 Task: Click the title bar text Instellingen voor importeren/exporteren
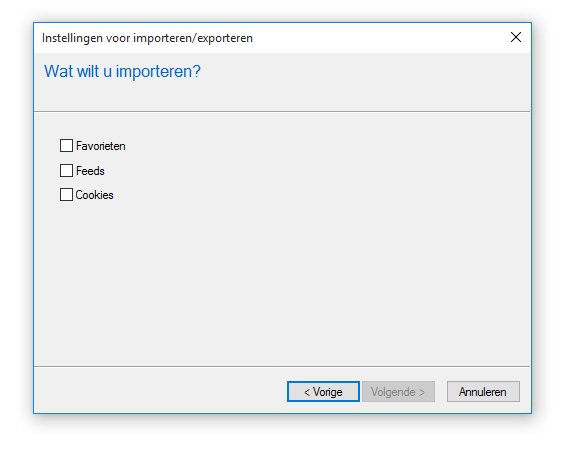[147, 38]
